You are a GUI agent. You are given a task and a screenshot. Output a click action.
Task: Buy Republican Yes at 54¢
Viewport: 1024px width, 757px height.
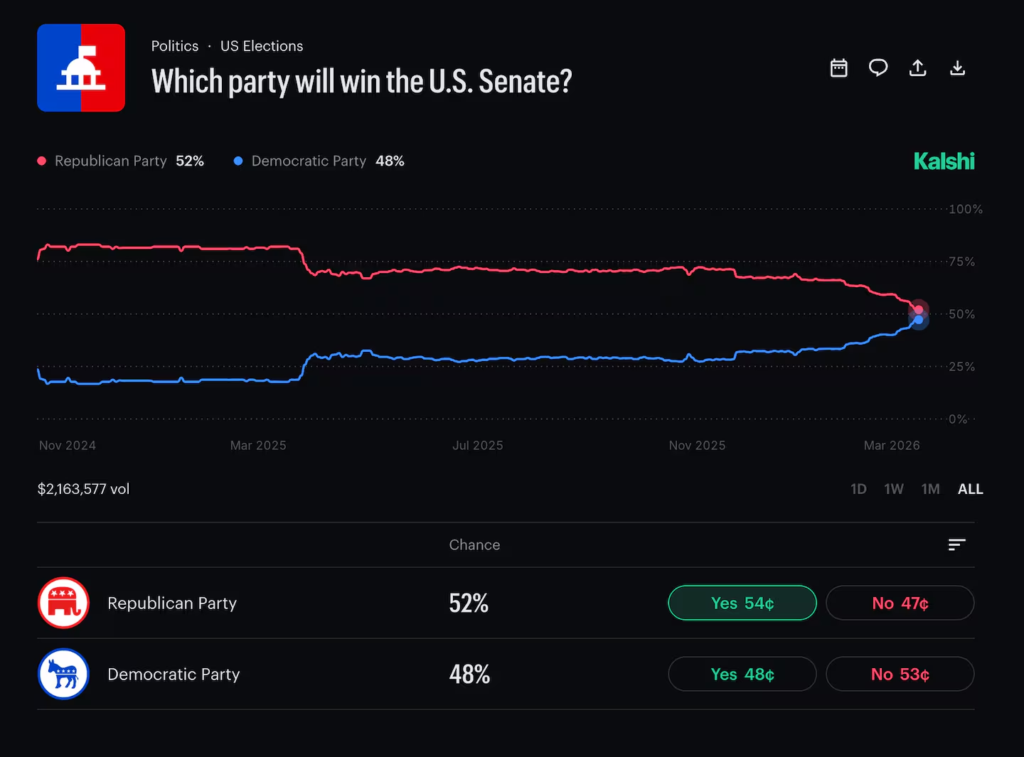pyautogui.click(x=742, y=603)
